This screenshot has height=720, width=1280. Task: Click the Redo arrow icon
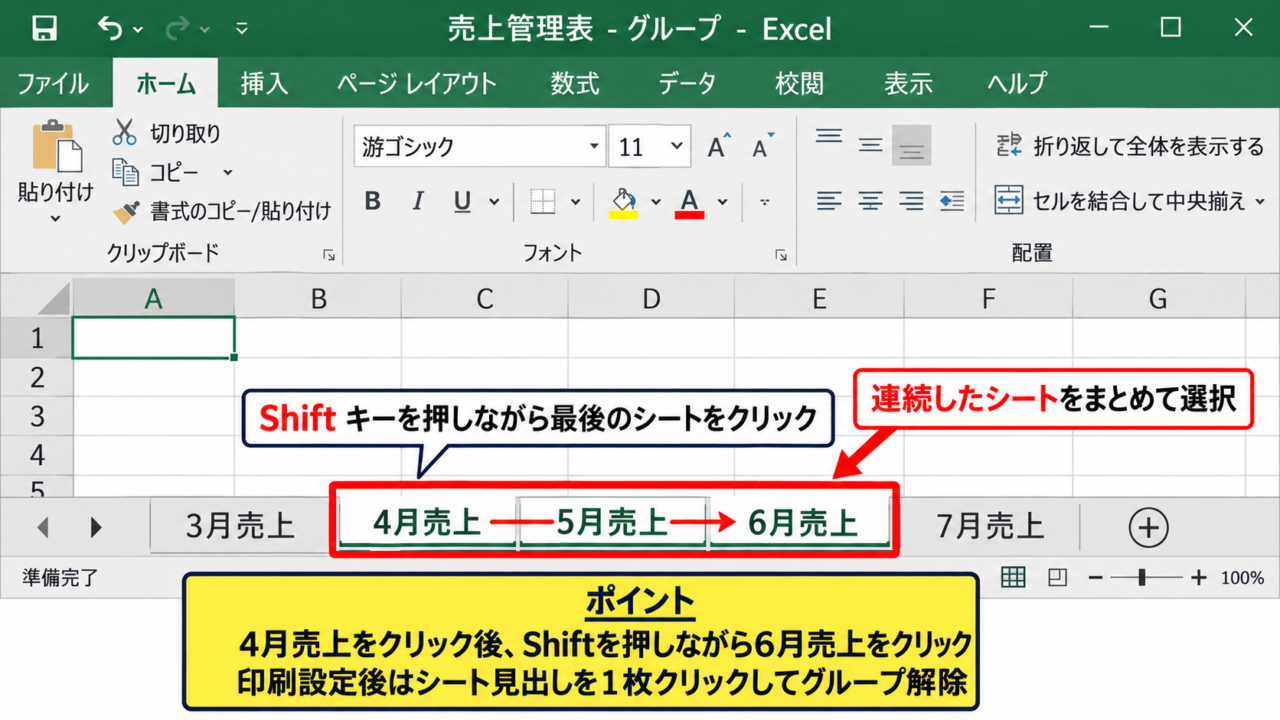tap(177, 28)
